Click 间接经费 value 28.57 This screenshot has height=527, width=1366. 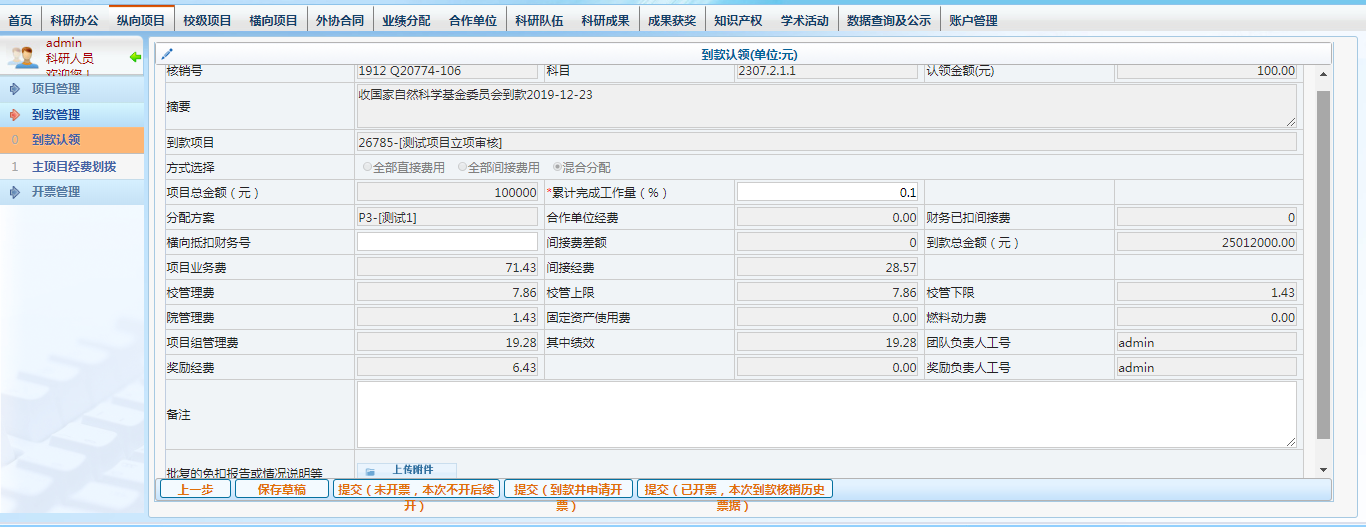pyautogui.click(x=827, y=267)
